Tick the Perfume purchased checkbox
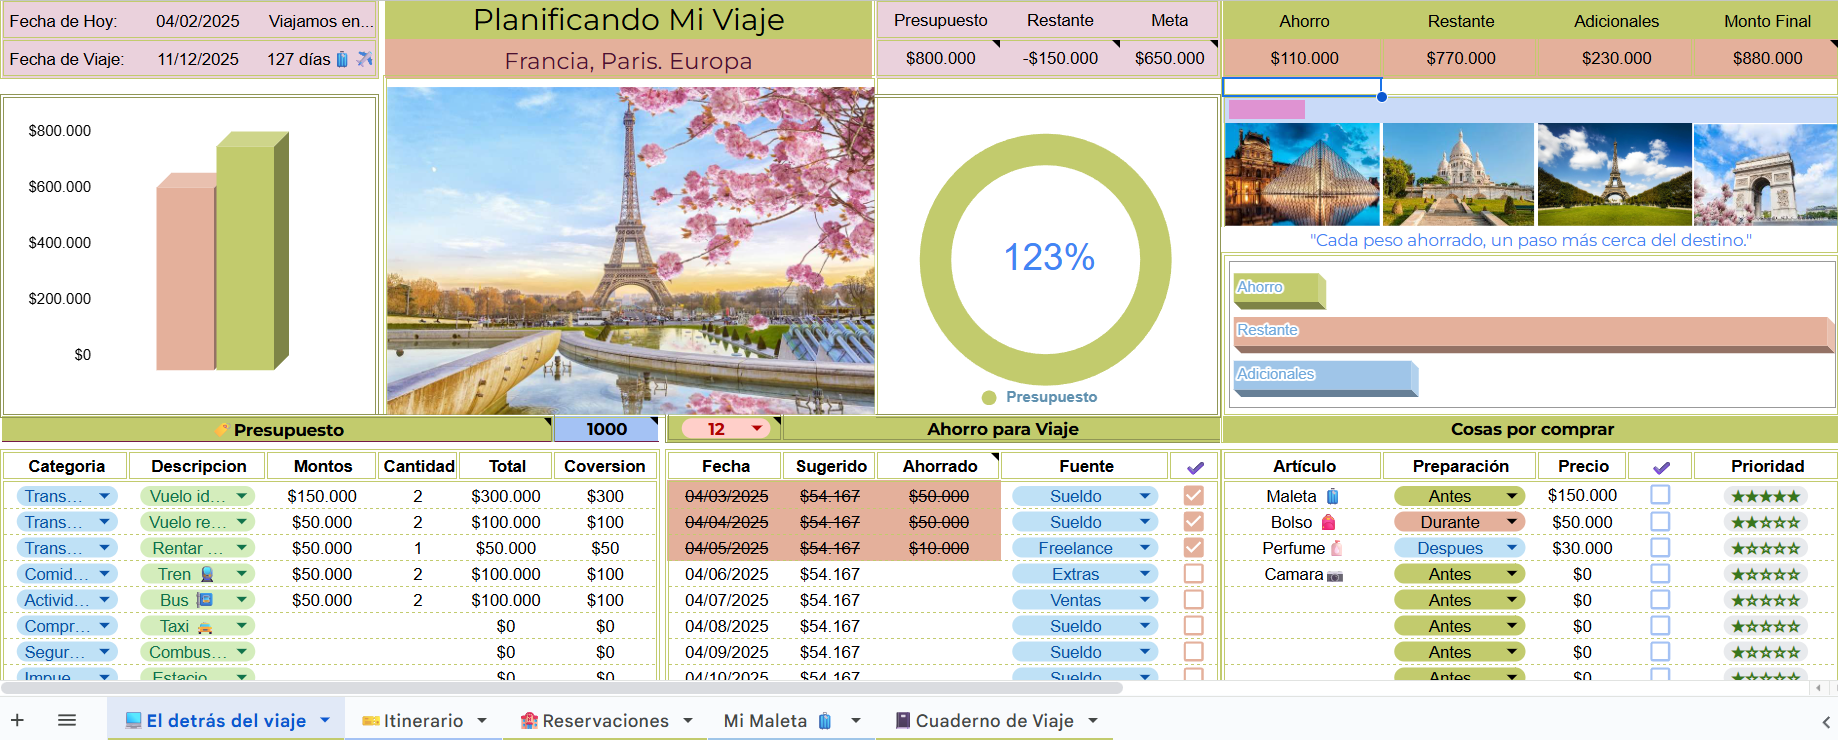Image resolution: width=1838 pixels, height=740 pixels. pyautogui.click(x=1660, y=548)
